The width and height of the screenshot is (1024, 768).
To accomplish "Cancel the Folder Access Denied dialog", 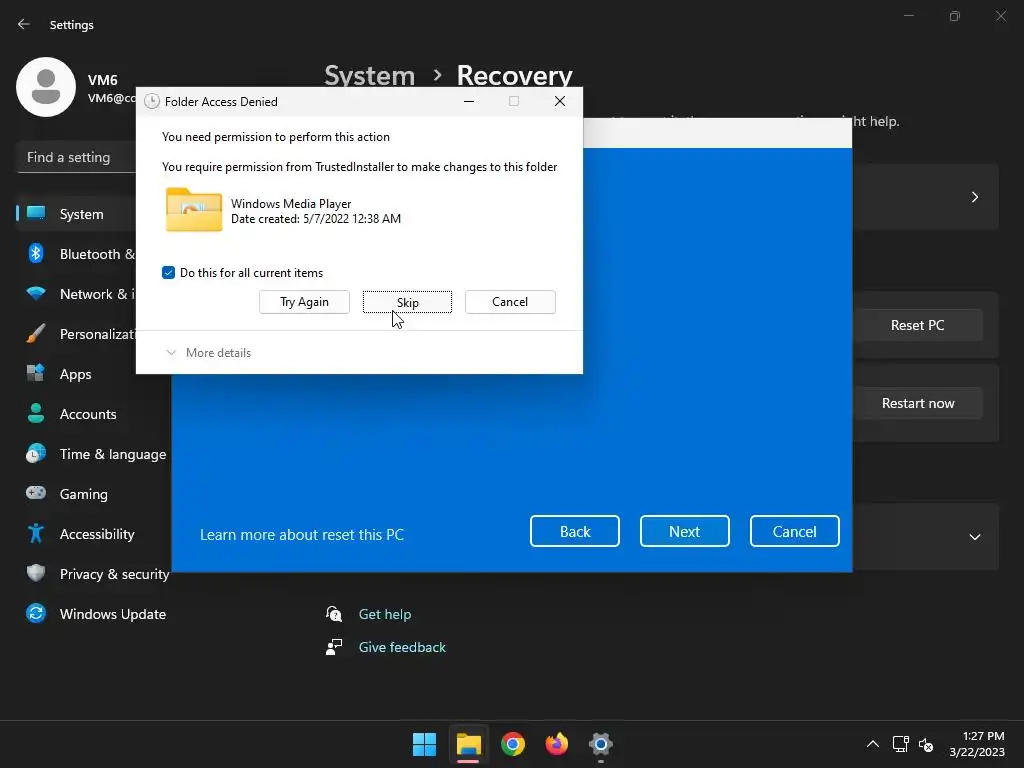I will [510, 302].
